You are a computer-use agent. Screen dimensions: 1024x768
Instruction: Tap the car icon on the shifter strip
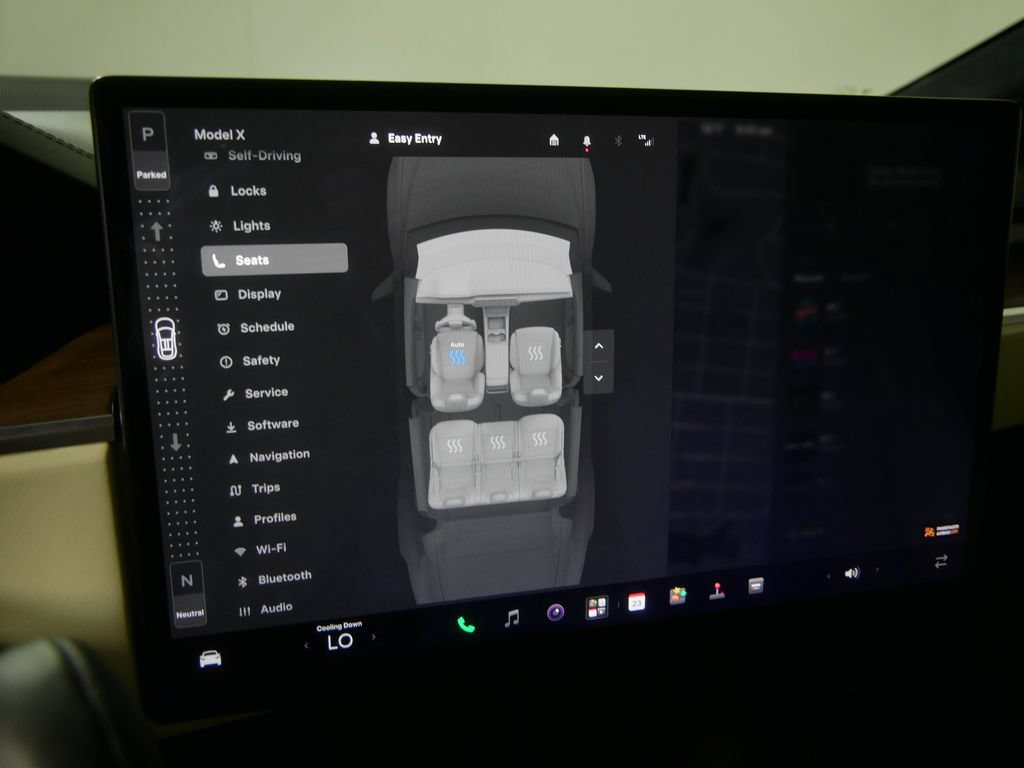(166, 339)
